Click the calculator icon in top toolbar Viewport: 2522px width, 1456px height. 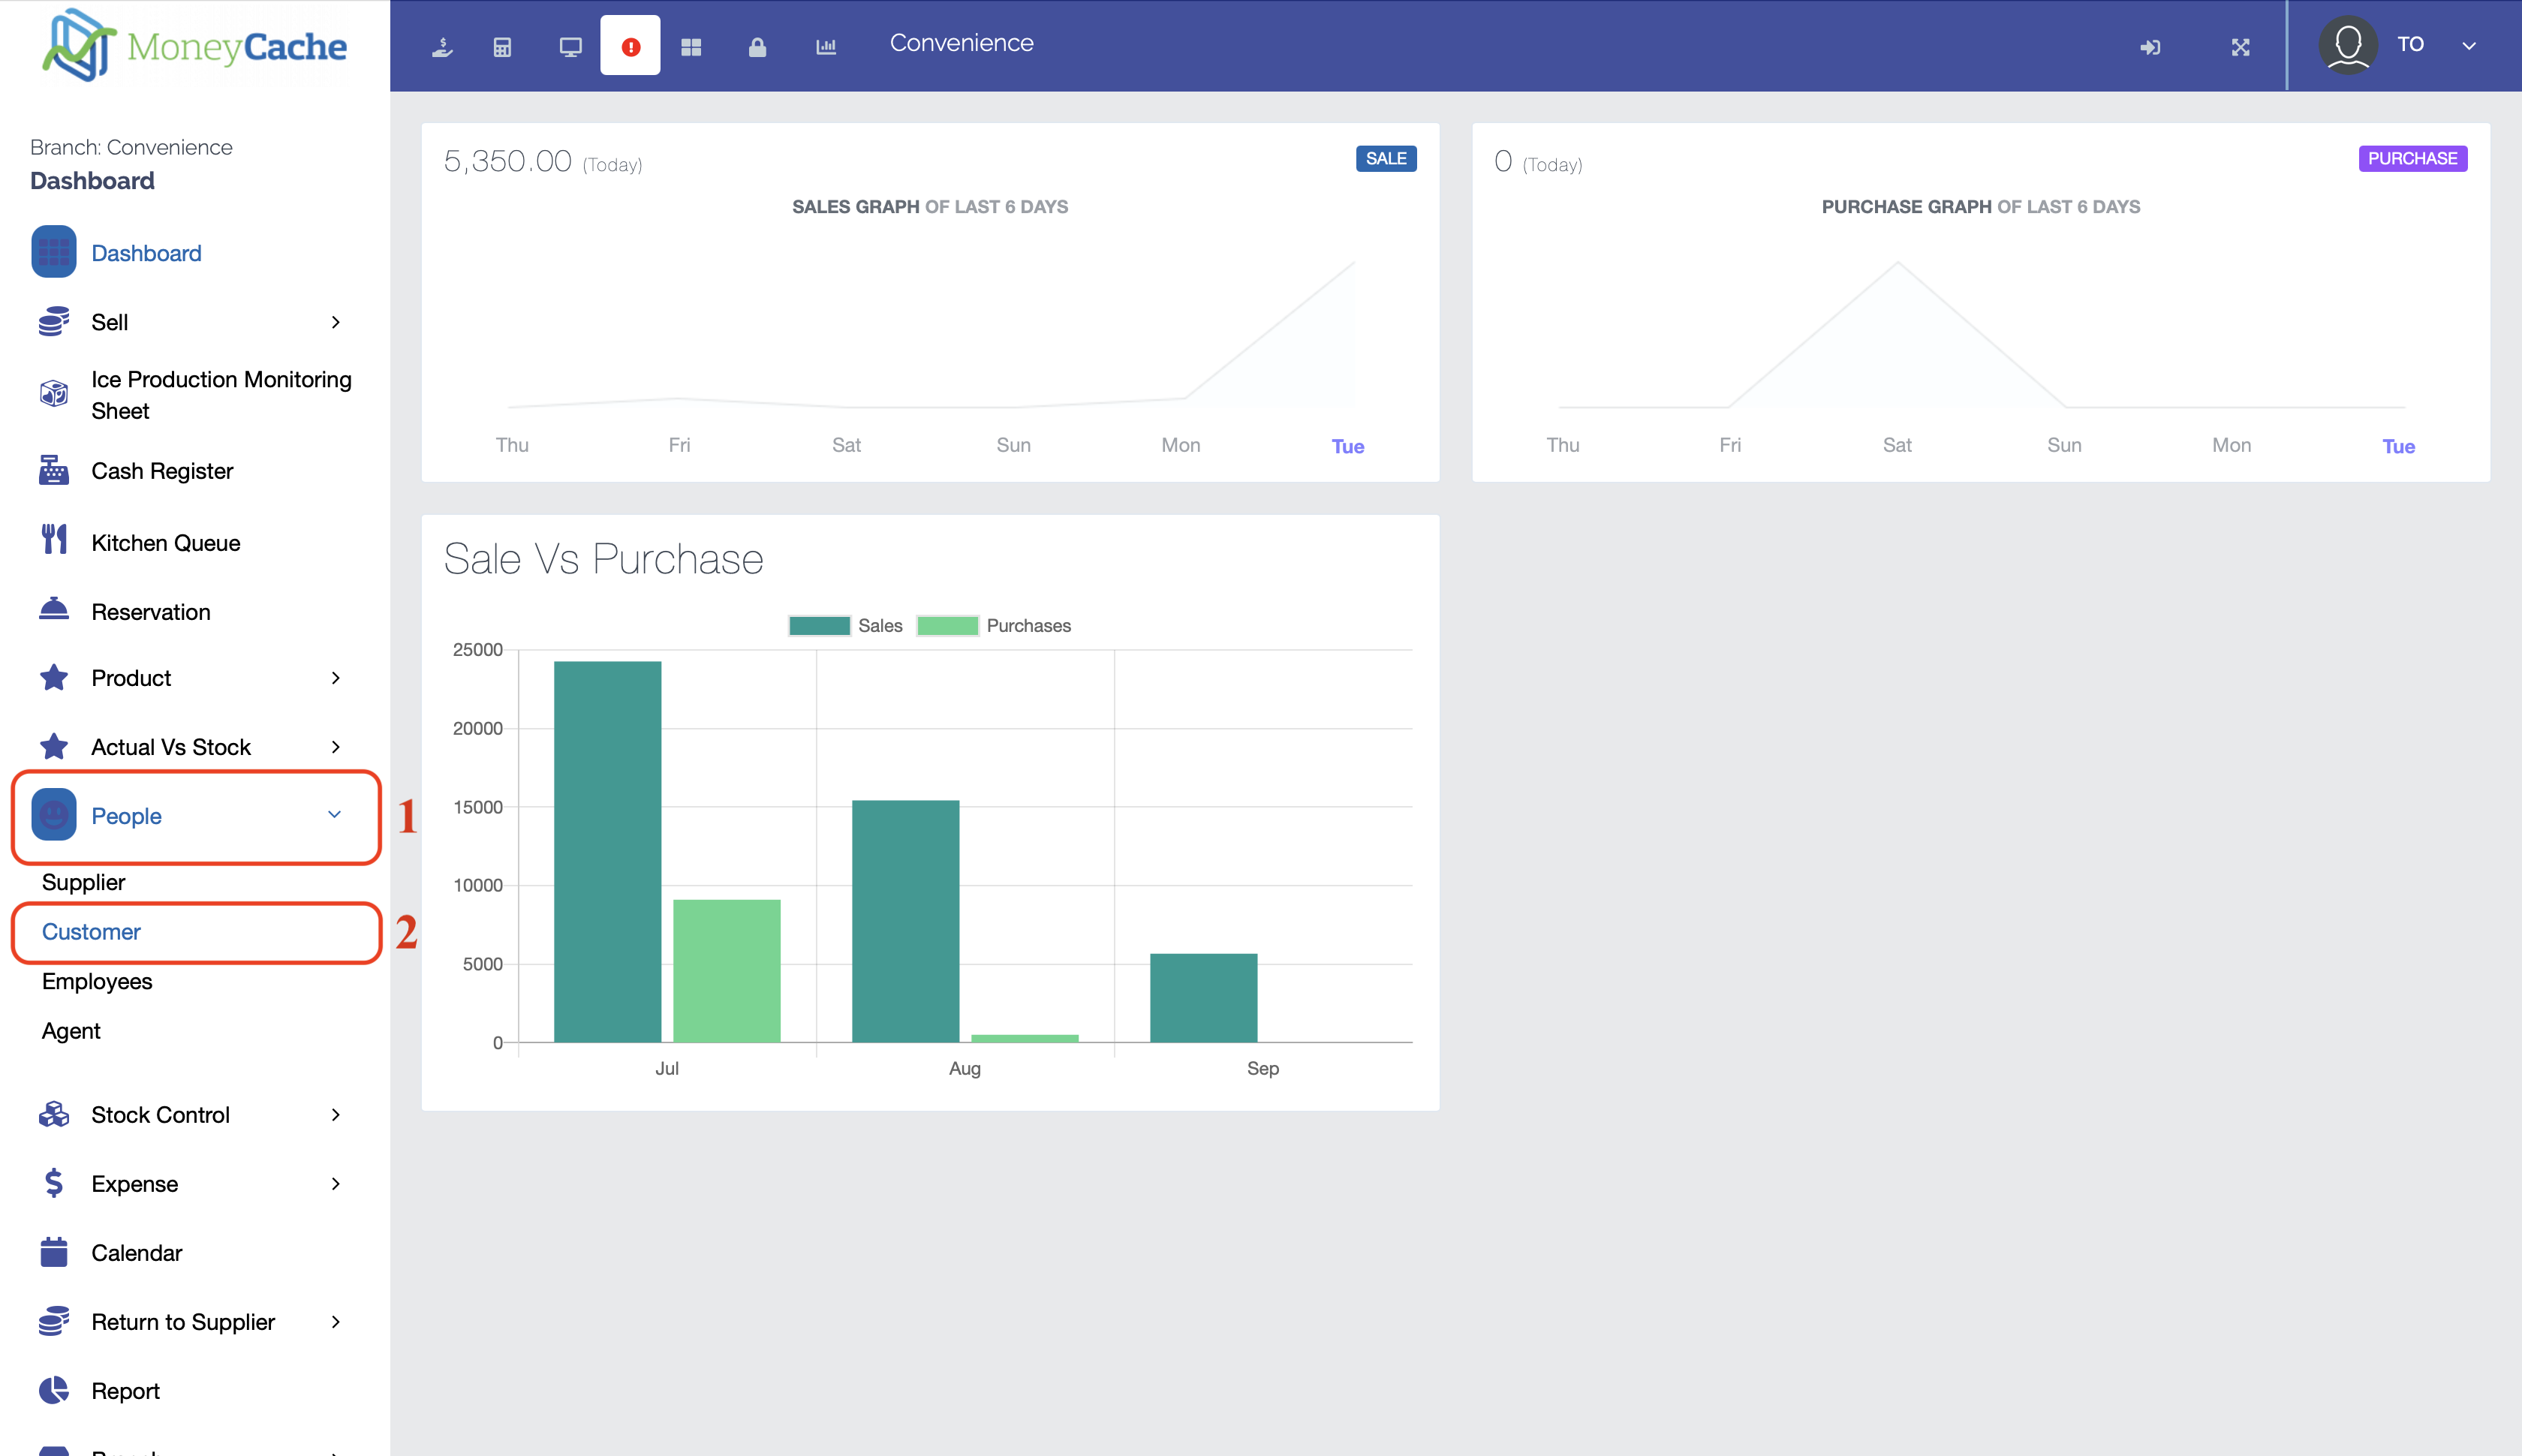[x=502, y=47]
